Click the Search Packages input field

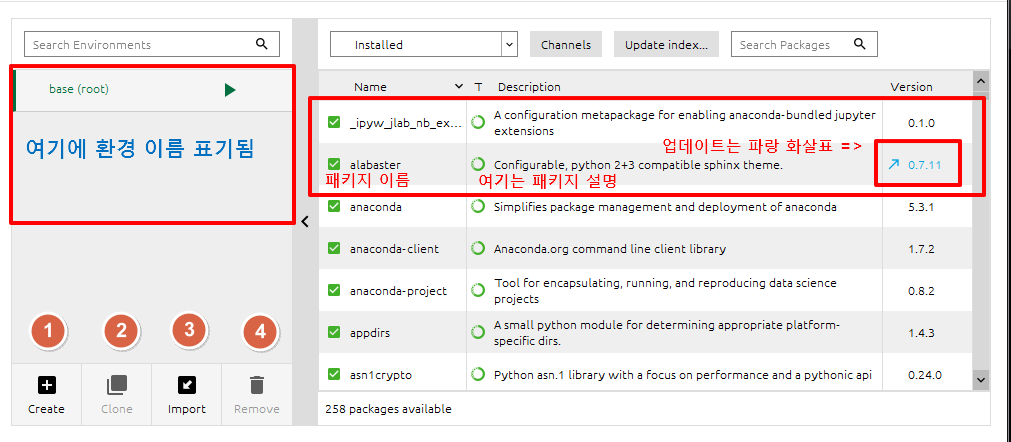click(803, 44)
